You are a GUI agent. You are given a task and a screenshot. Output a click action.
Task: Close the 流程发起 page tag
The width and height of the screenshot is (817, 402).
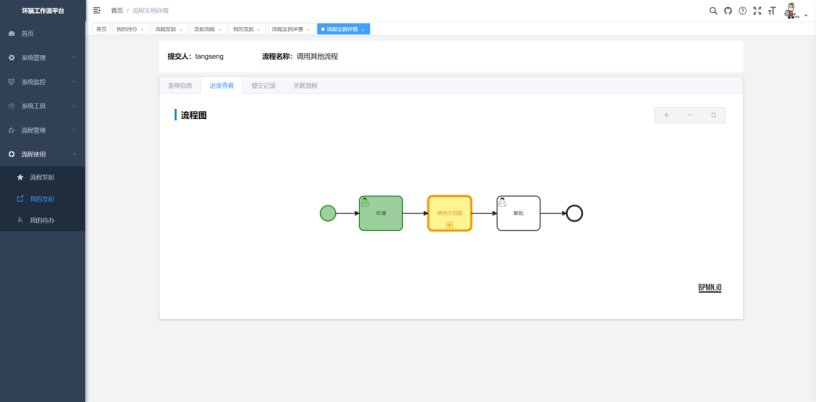coord(181,30)
